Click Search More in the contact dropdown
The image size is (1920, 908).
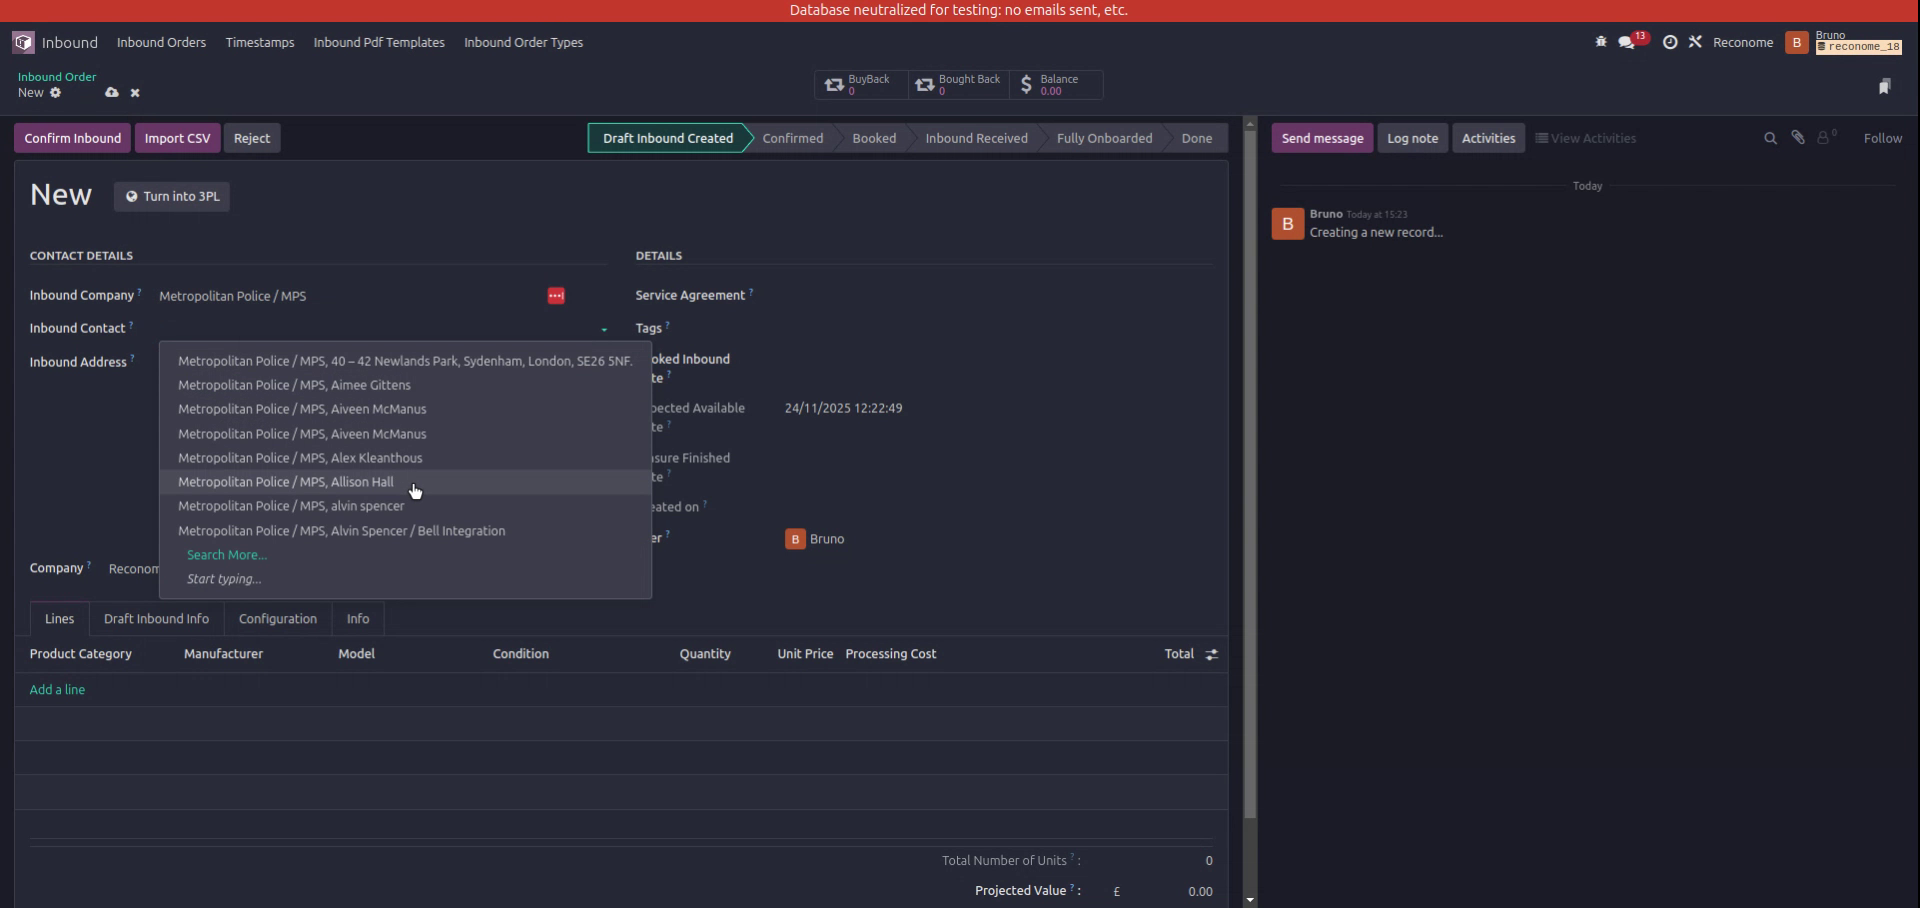coord(226,554)
